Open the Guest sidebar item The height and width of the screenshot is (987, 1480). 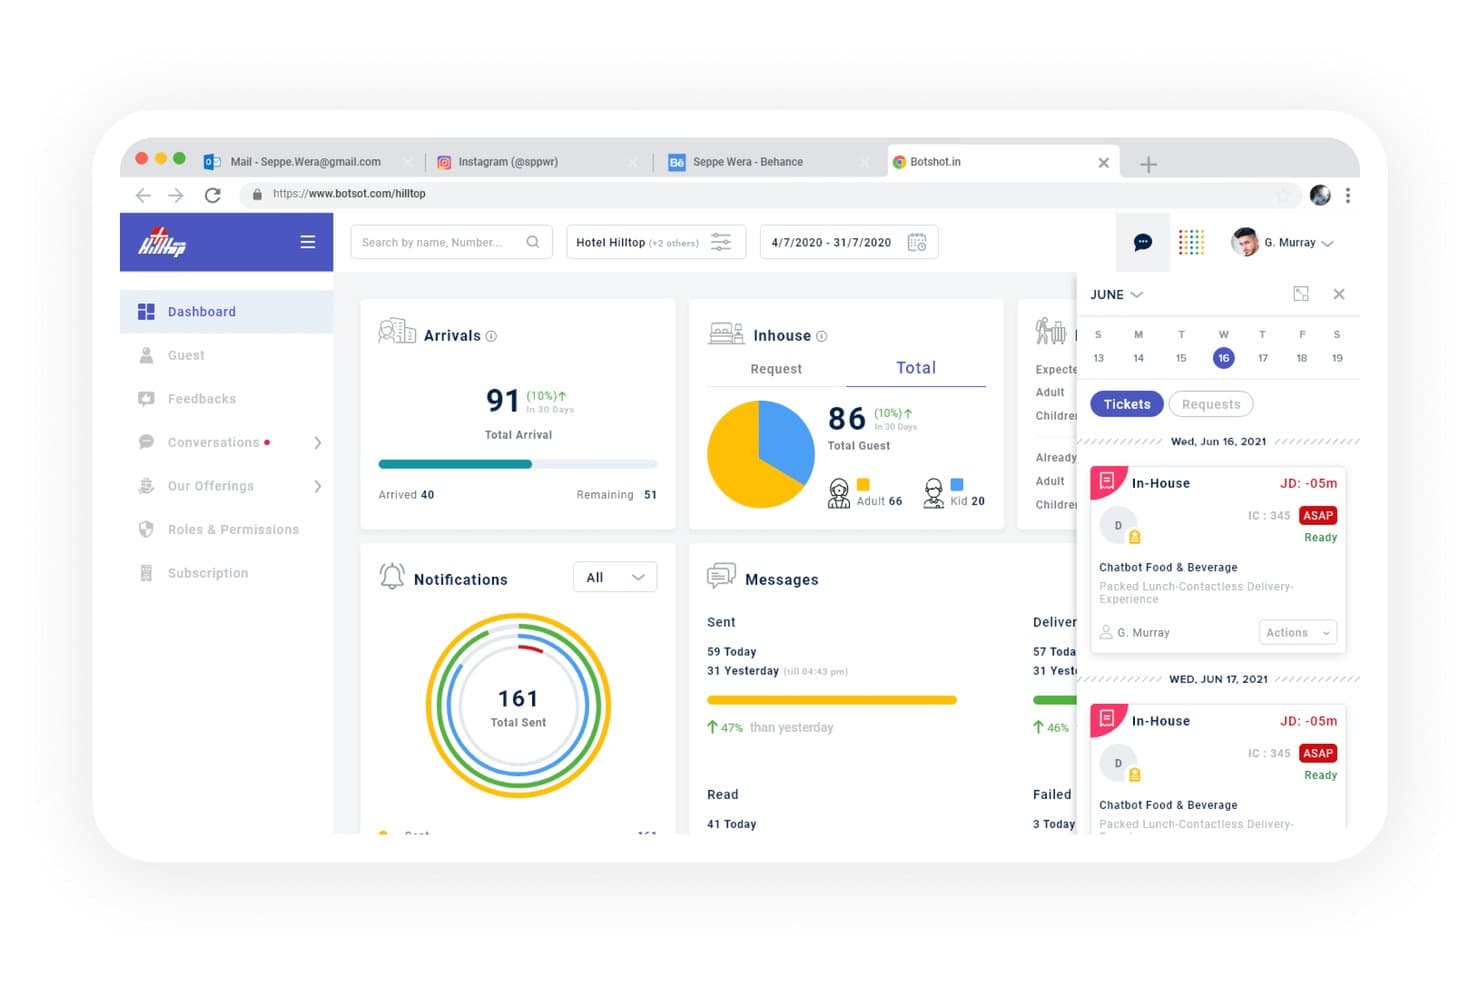[x=227, y=355]
